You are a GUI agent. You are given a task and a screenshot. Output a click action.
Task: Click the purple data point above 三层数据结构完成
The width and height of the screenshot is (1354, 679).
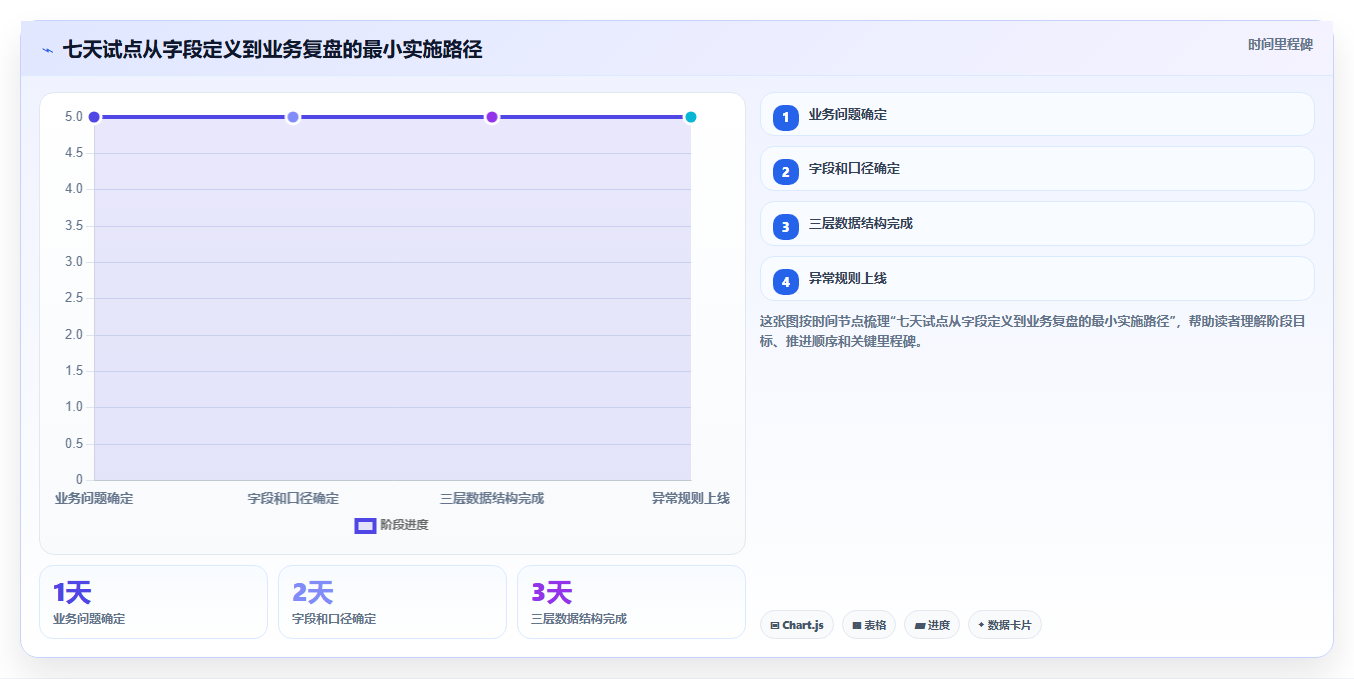click(492, 117)
